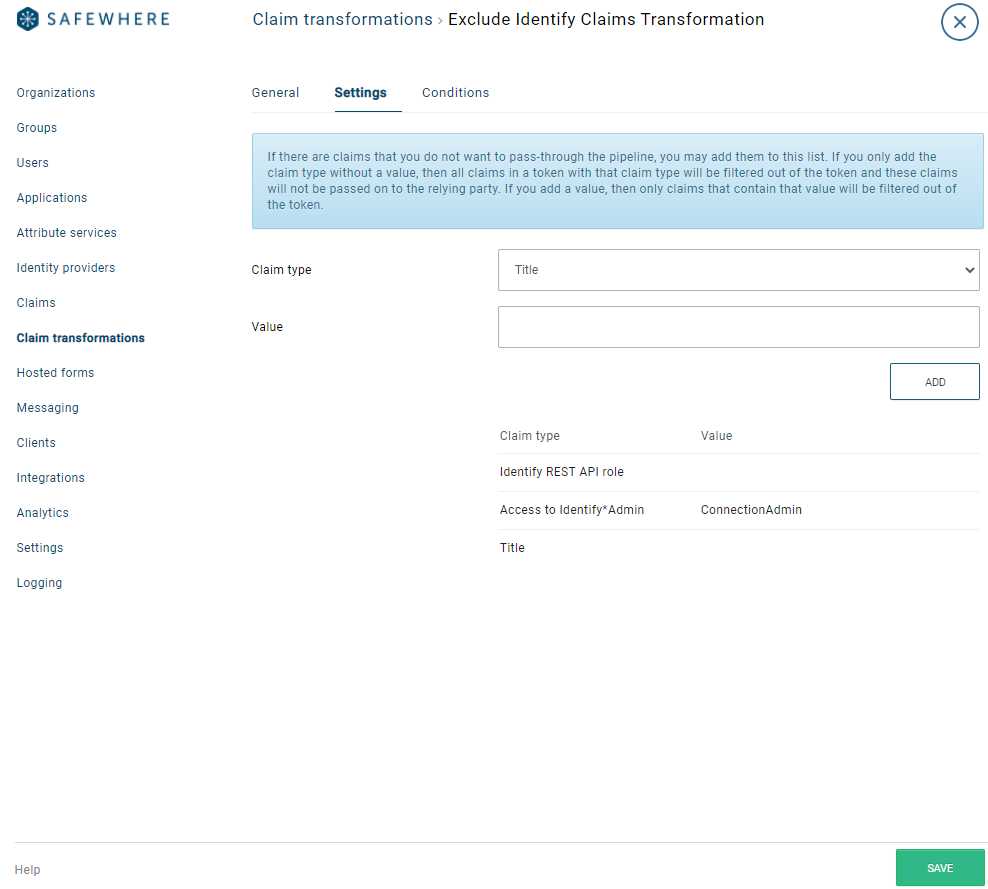
Task: Go to Organizations in the sidebar
Action: [55, 93]
